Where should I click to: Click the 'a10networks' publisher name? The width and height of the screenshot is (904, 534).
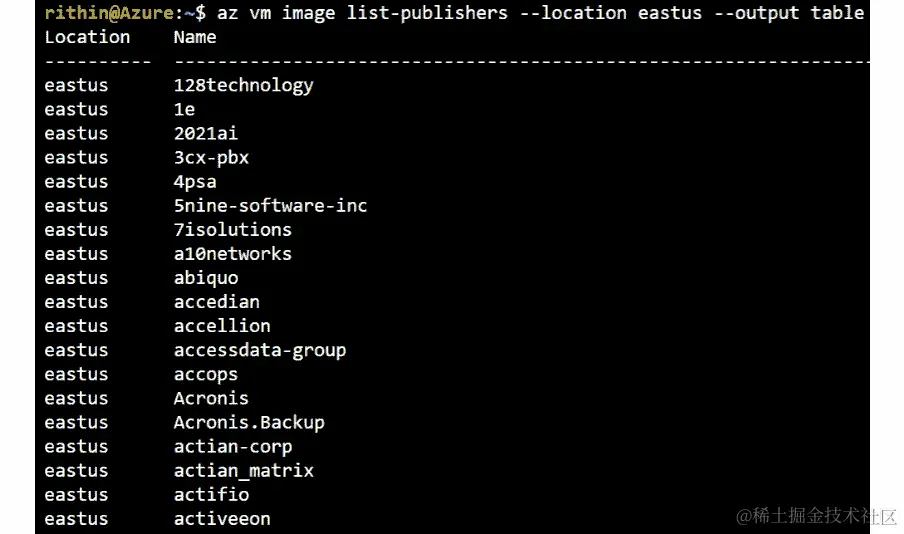[x=233, y=254]
